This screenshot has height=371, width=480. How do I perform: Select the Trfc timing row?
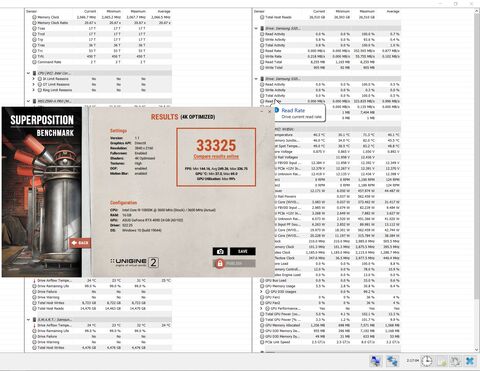[x=102, y=56]
